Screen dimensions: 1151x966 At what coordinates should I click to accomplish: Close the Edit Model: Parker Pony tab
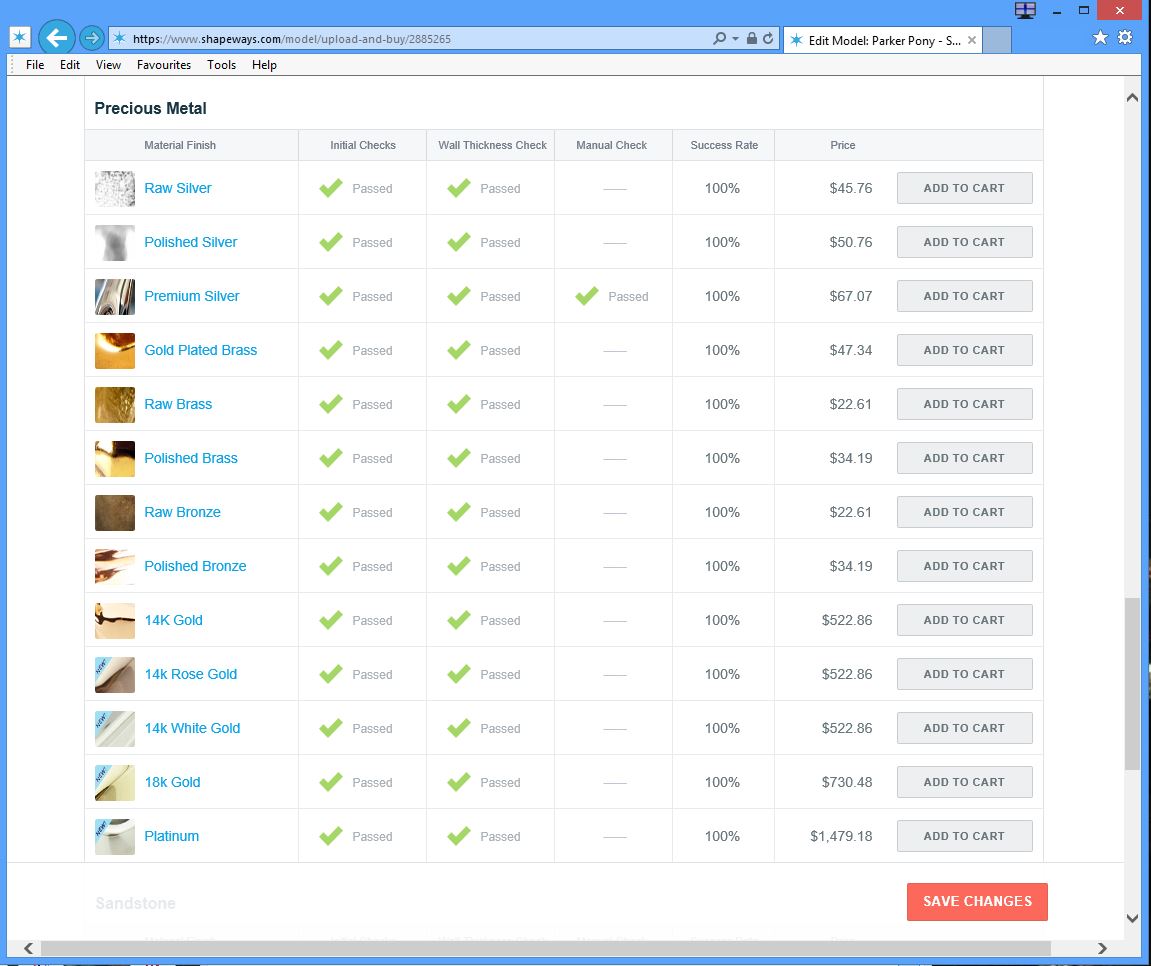coord(971,40)
